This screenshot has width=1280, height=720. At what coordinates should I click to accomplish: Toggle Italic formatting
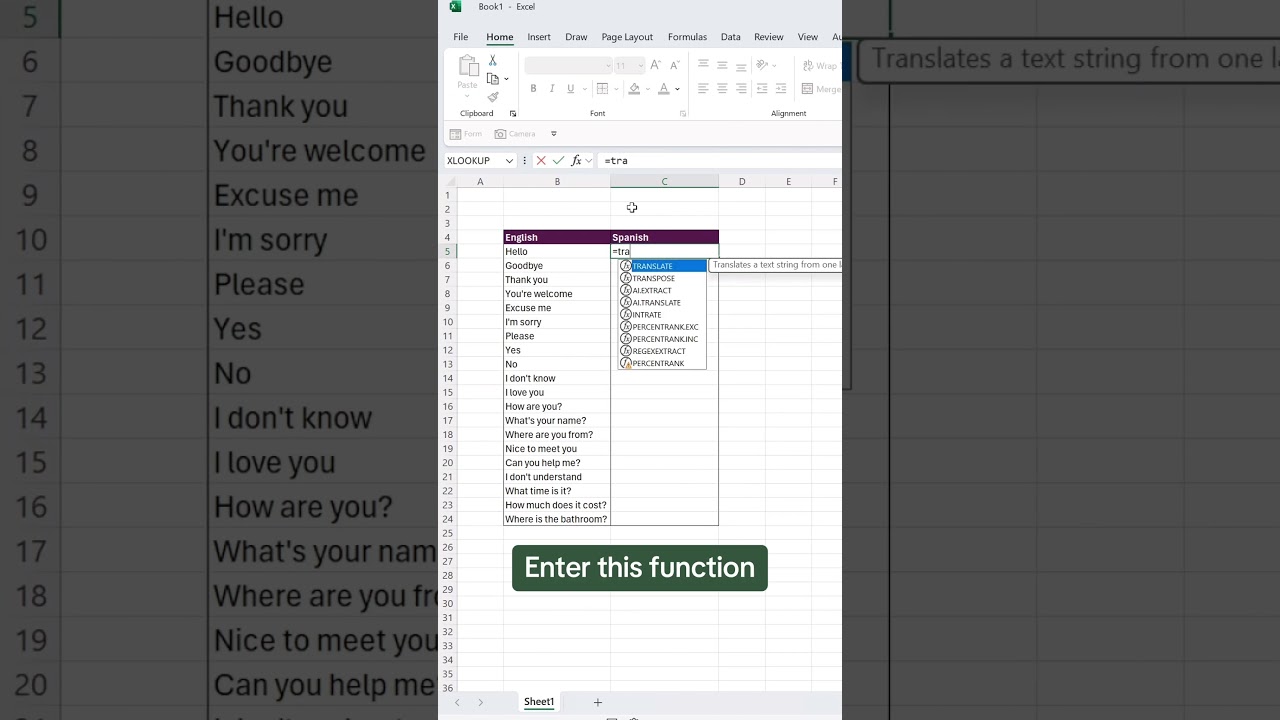coord(553,88)
